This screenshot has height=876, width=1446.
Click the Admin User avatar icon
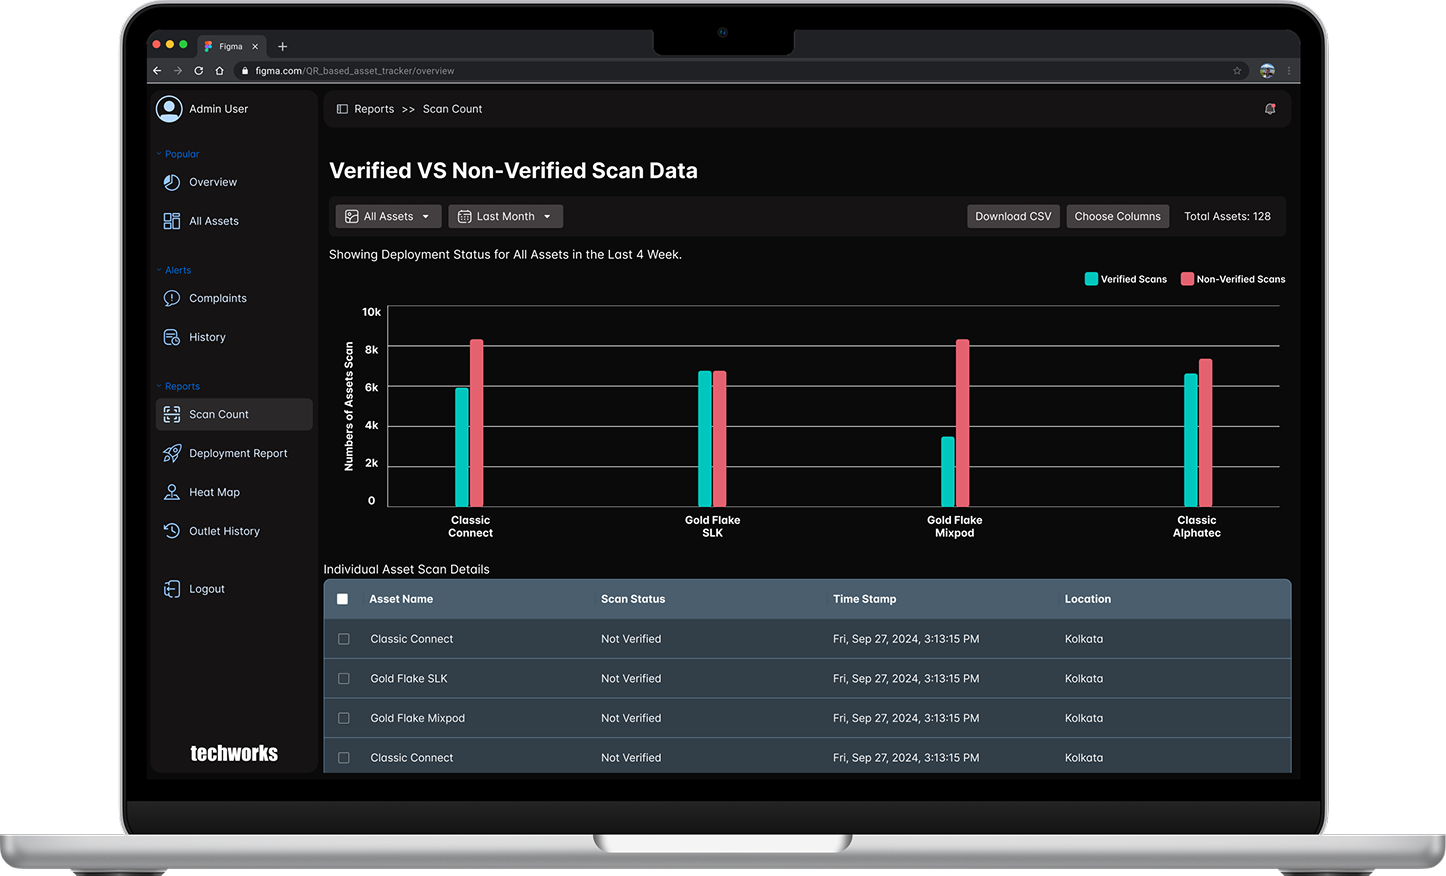[169, 109]
